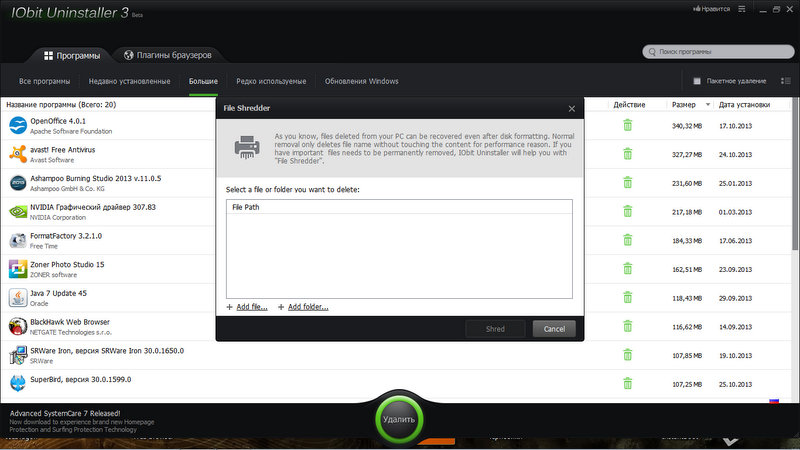Select the Java 7 Update program icon

18,297
